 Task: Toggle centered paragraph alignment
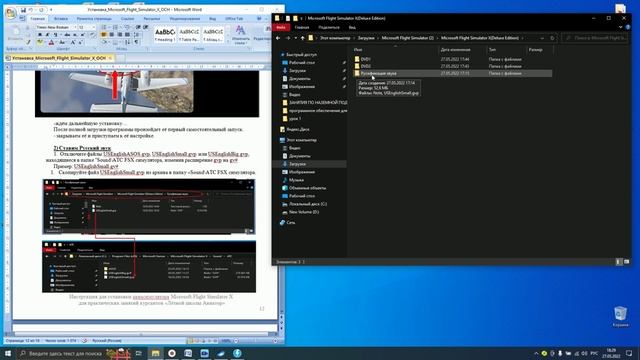pos(111,35)
